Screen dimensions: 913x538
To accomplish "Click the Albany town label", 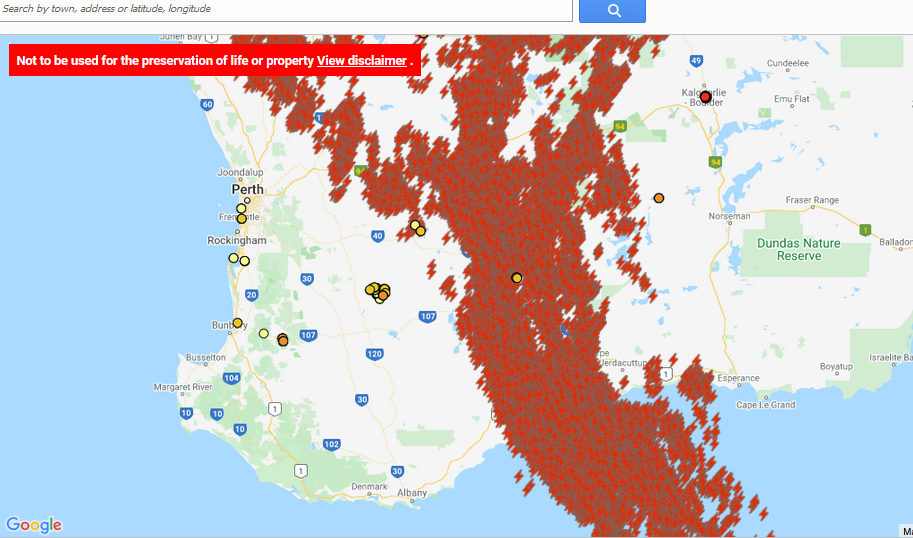I will point(410,493).
